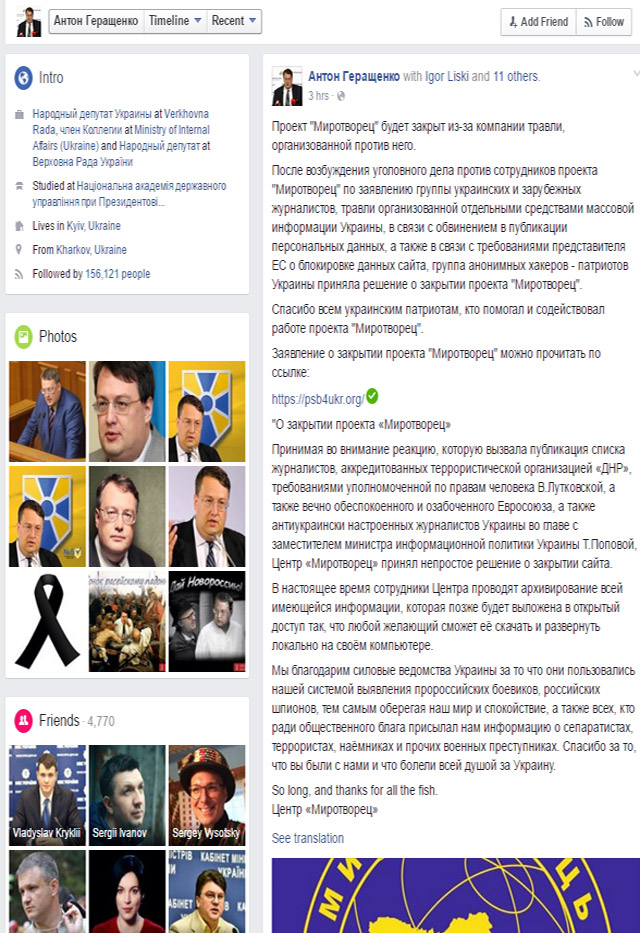
Task: Open the https://psb4ukr.org/ link
Action: click(x=318, y=399)
